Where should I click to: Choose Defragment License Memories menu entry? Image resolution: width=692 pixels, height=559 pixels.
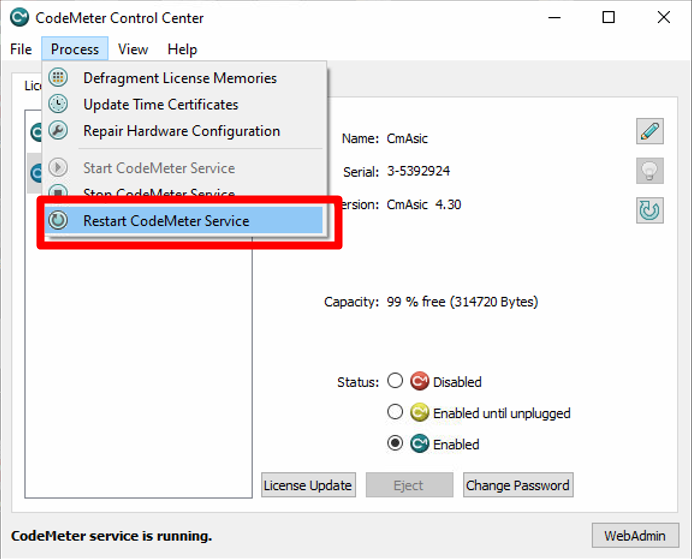(180, 78)
